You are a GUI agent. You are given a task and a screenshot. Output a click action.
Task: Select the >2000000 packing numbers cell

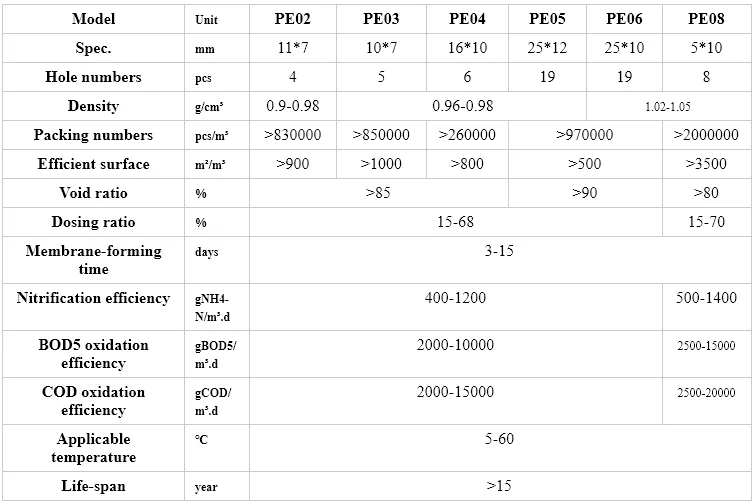coord(706,135)
